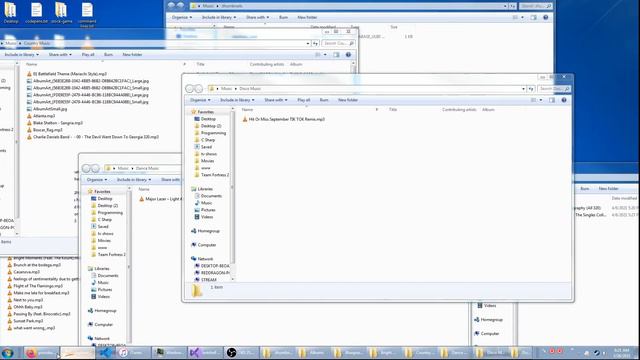Open Share with menu in Country Music window

[60, 55]
